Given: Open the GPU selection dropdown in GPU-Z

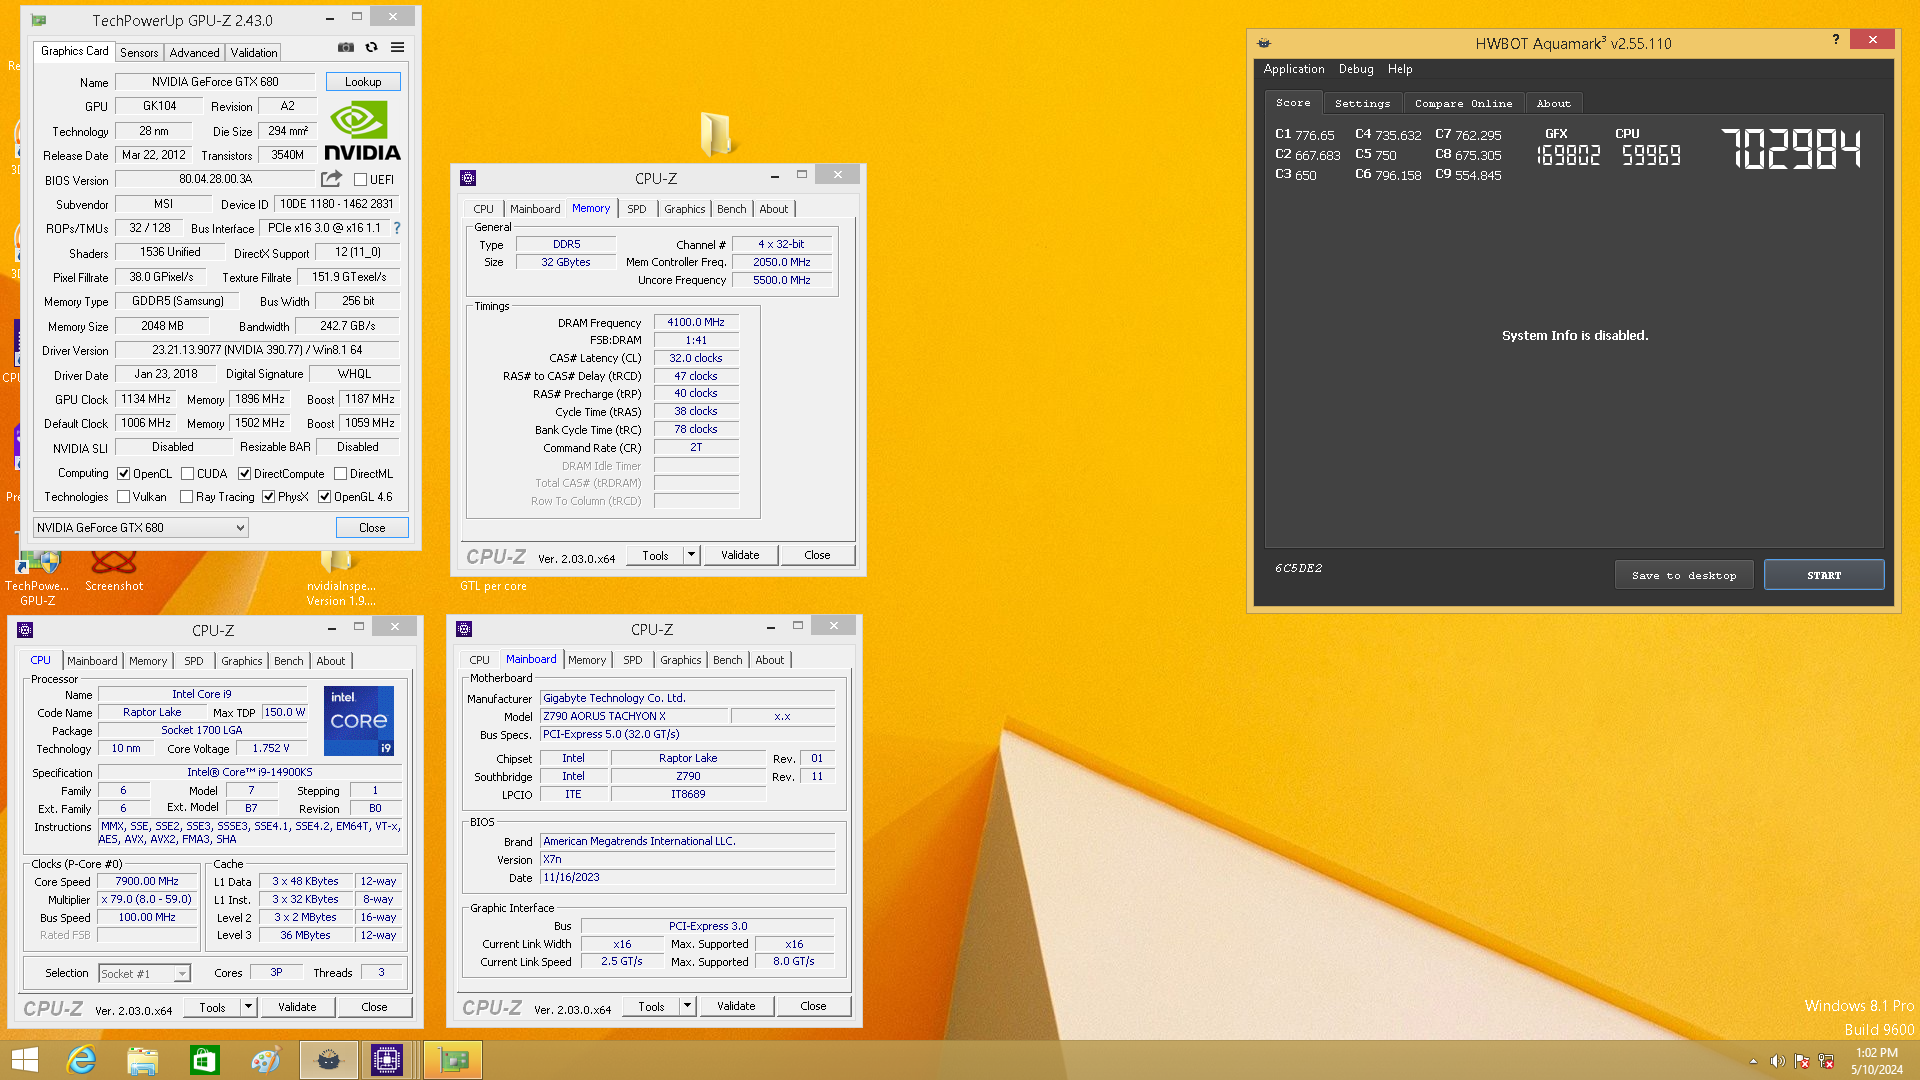Looking at the screenshot, I should [141, 528].
